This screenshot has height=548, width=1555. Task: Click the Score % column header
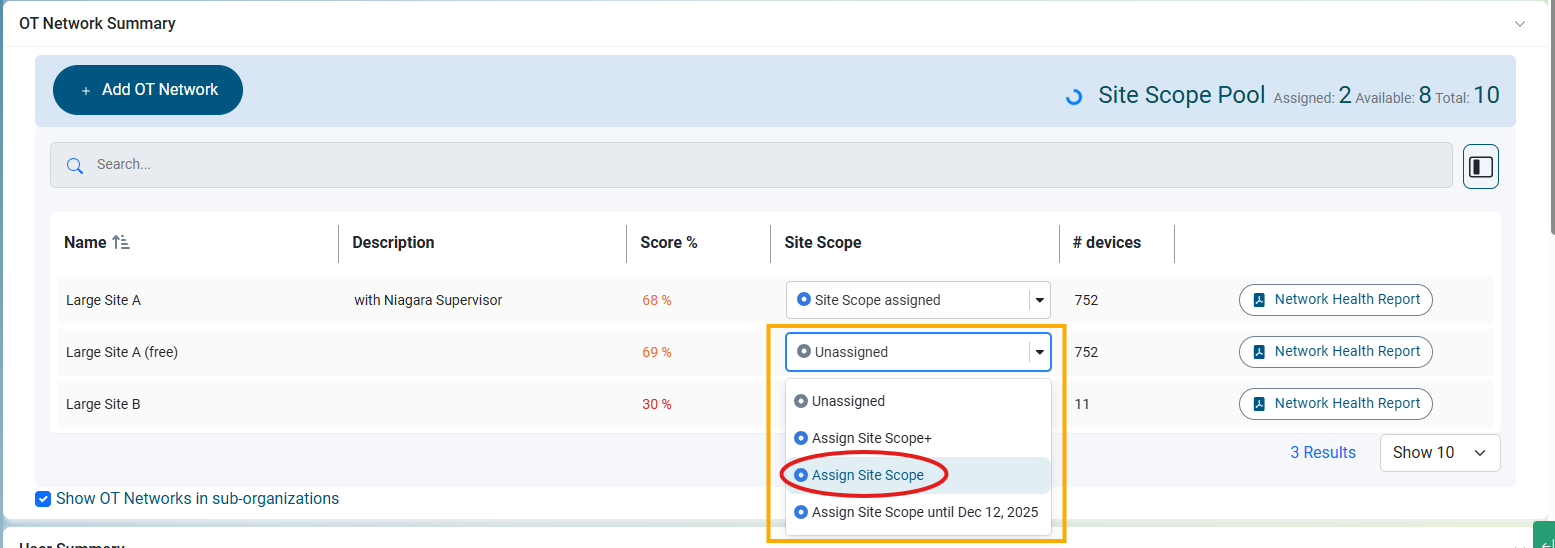coord(669,243)
